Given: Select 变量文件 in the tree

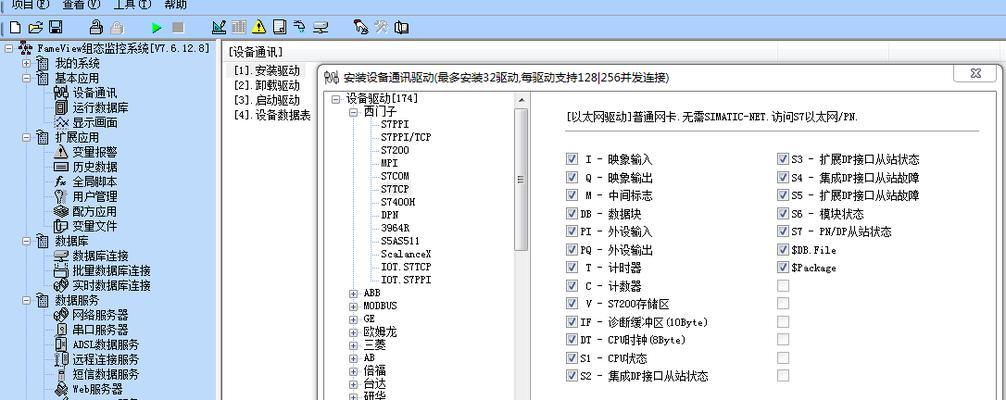Looking at the screenshot, I should click(94, 226).
